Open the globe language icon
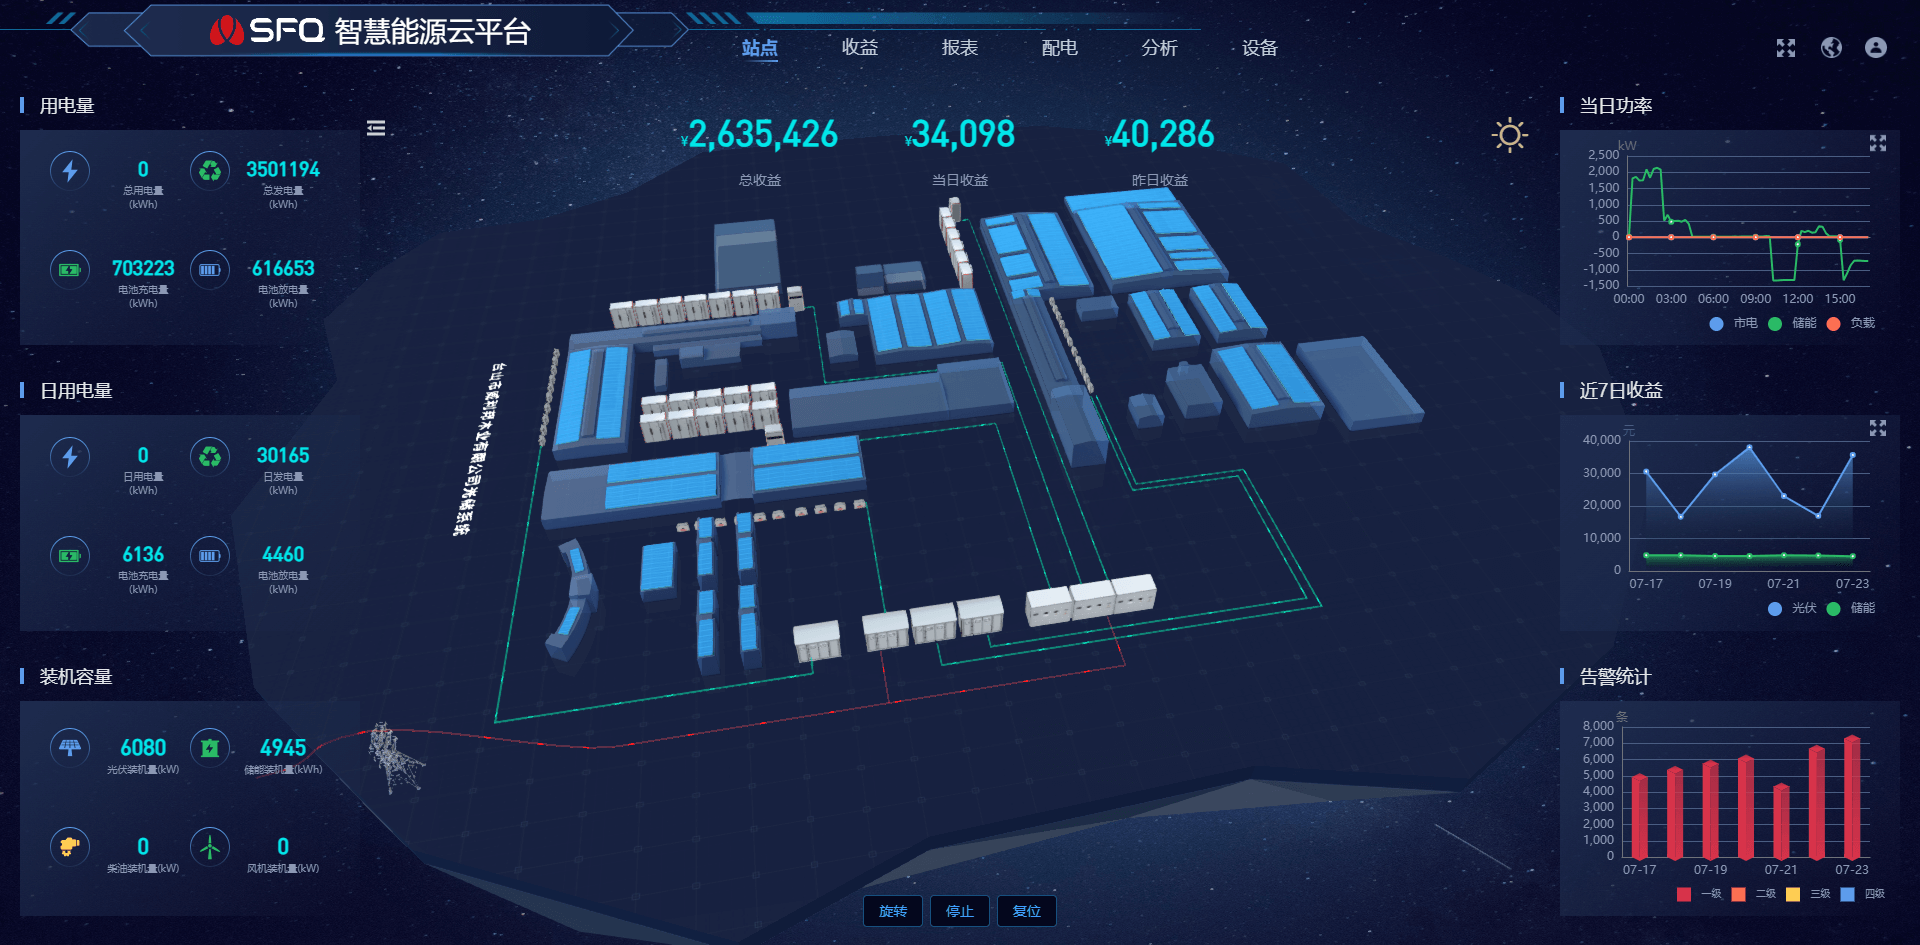This screenshot has width=1920, height=945. pos(1831,47)
